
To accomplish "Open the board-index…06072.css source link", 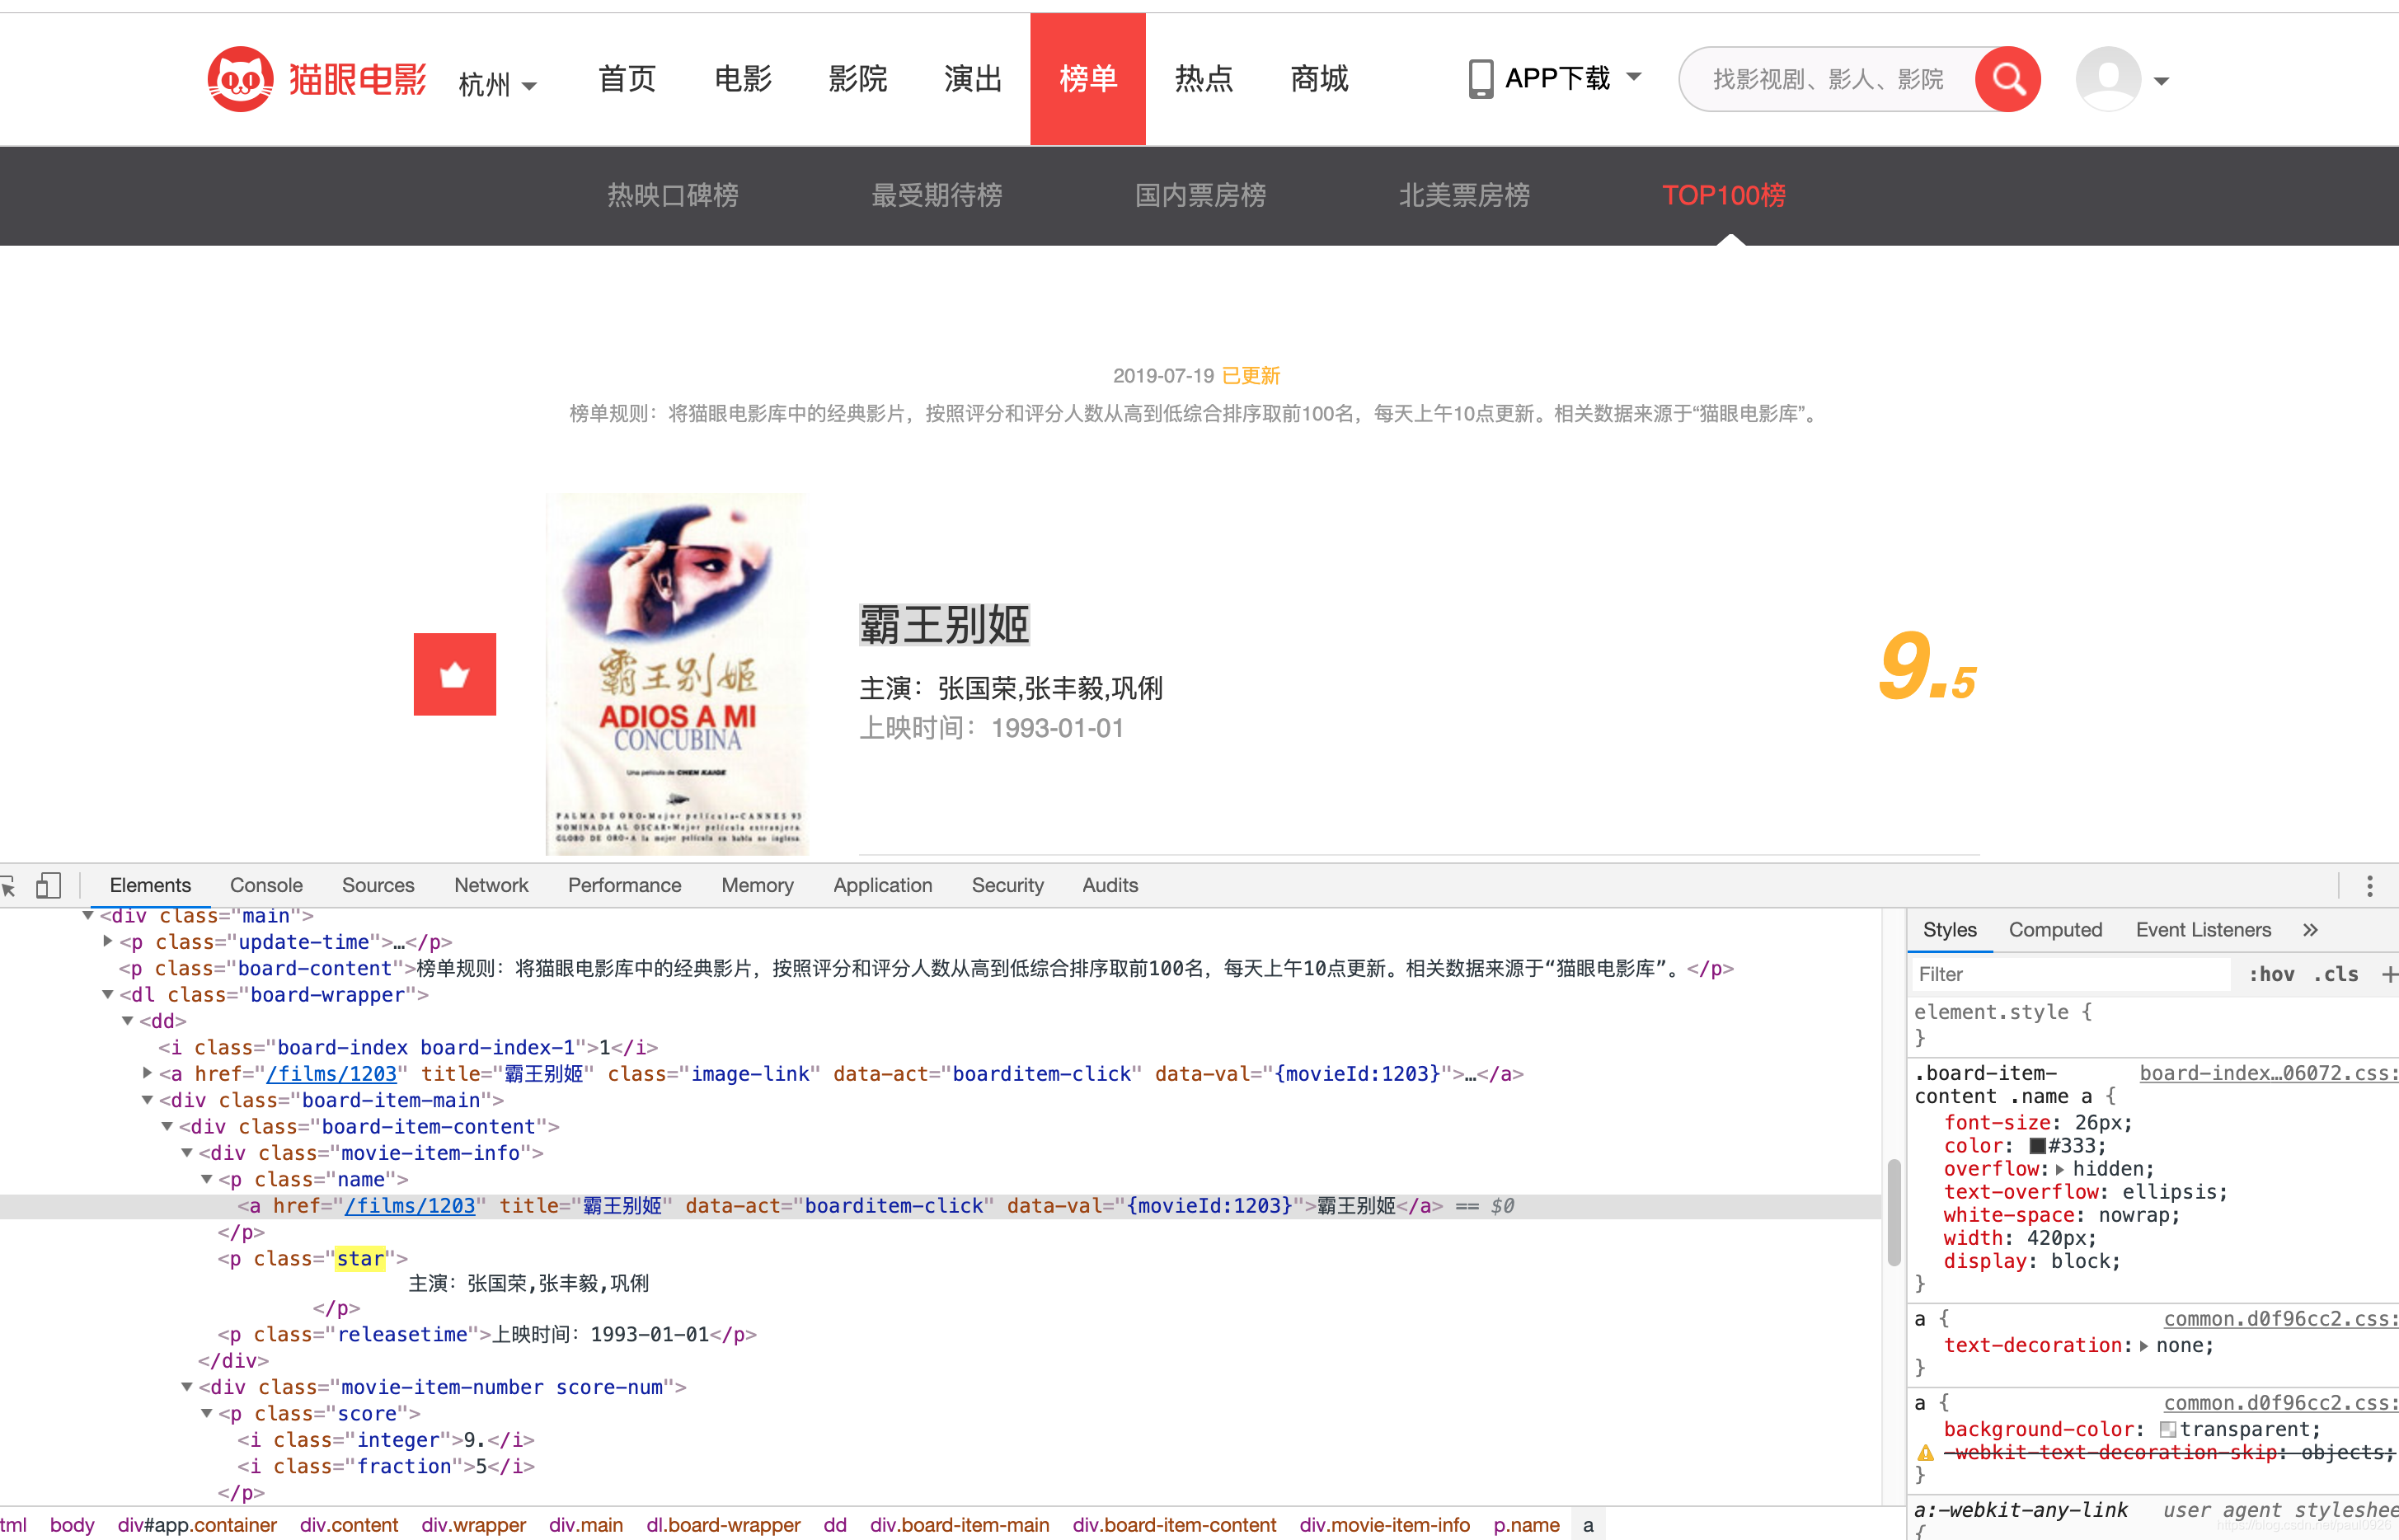I will coord(2268,1073).
